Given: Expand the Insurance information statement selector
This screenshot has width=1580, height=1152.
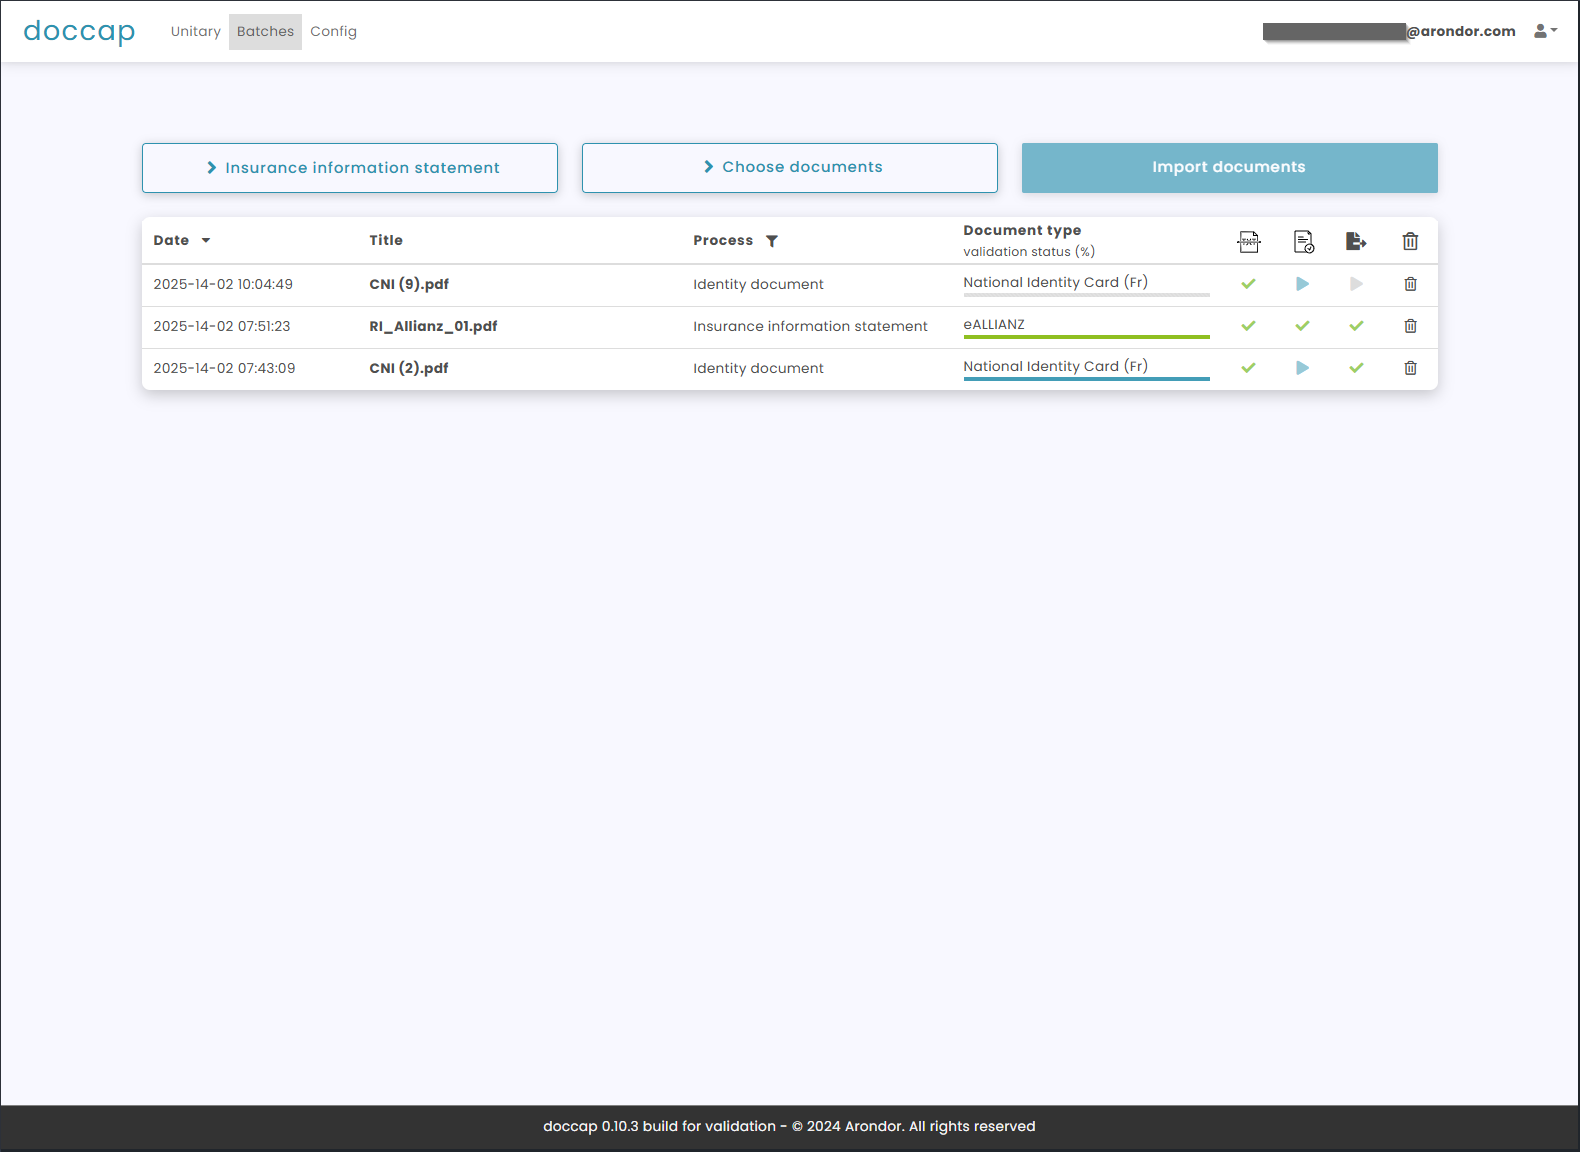Looking at the screenshot, I should [350, 168].
